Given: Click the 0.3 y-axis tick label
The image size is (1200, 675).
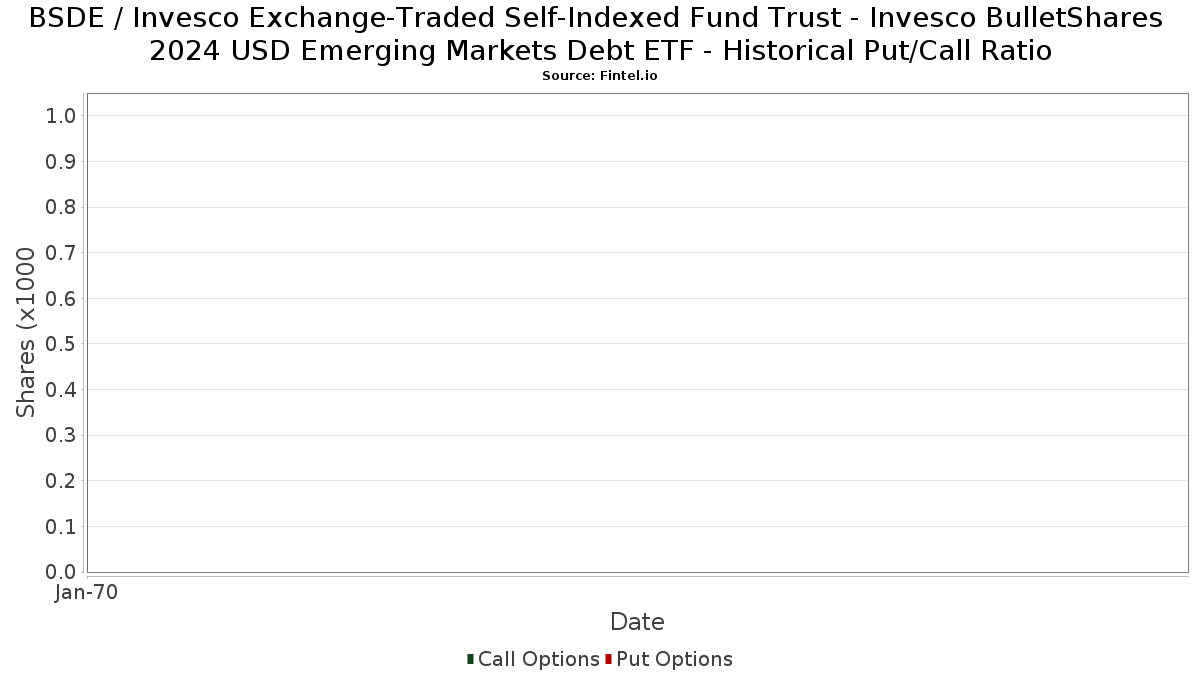Looking at the screenshot, I should tap(61, 435).
